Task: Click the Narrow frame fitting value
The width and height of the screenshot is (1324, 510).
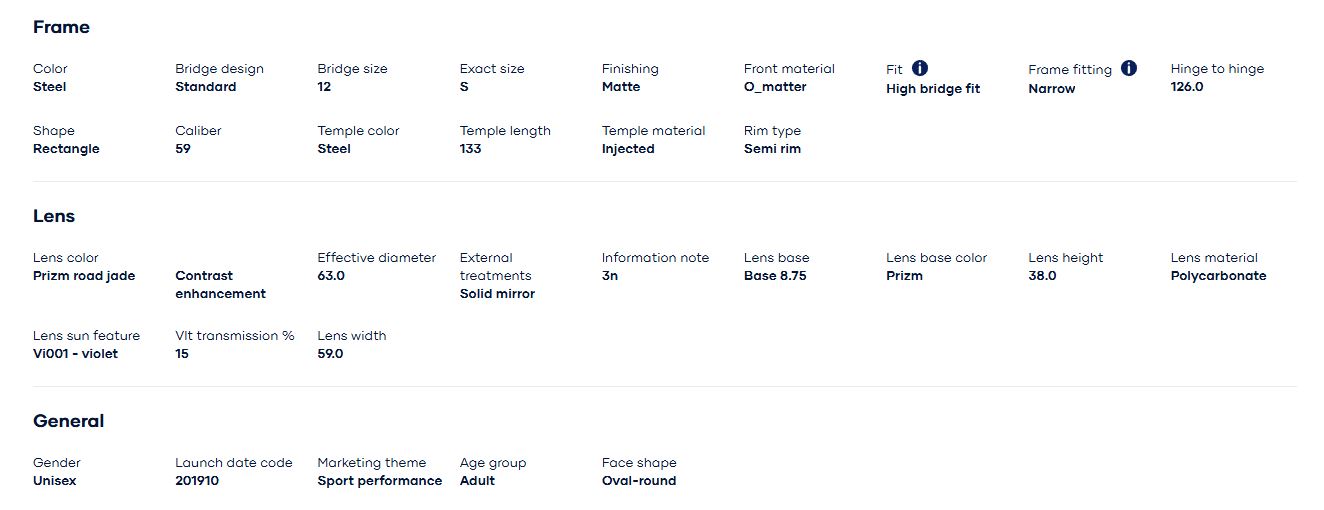Action: [1051, 89]
